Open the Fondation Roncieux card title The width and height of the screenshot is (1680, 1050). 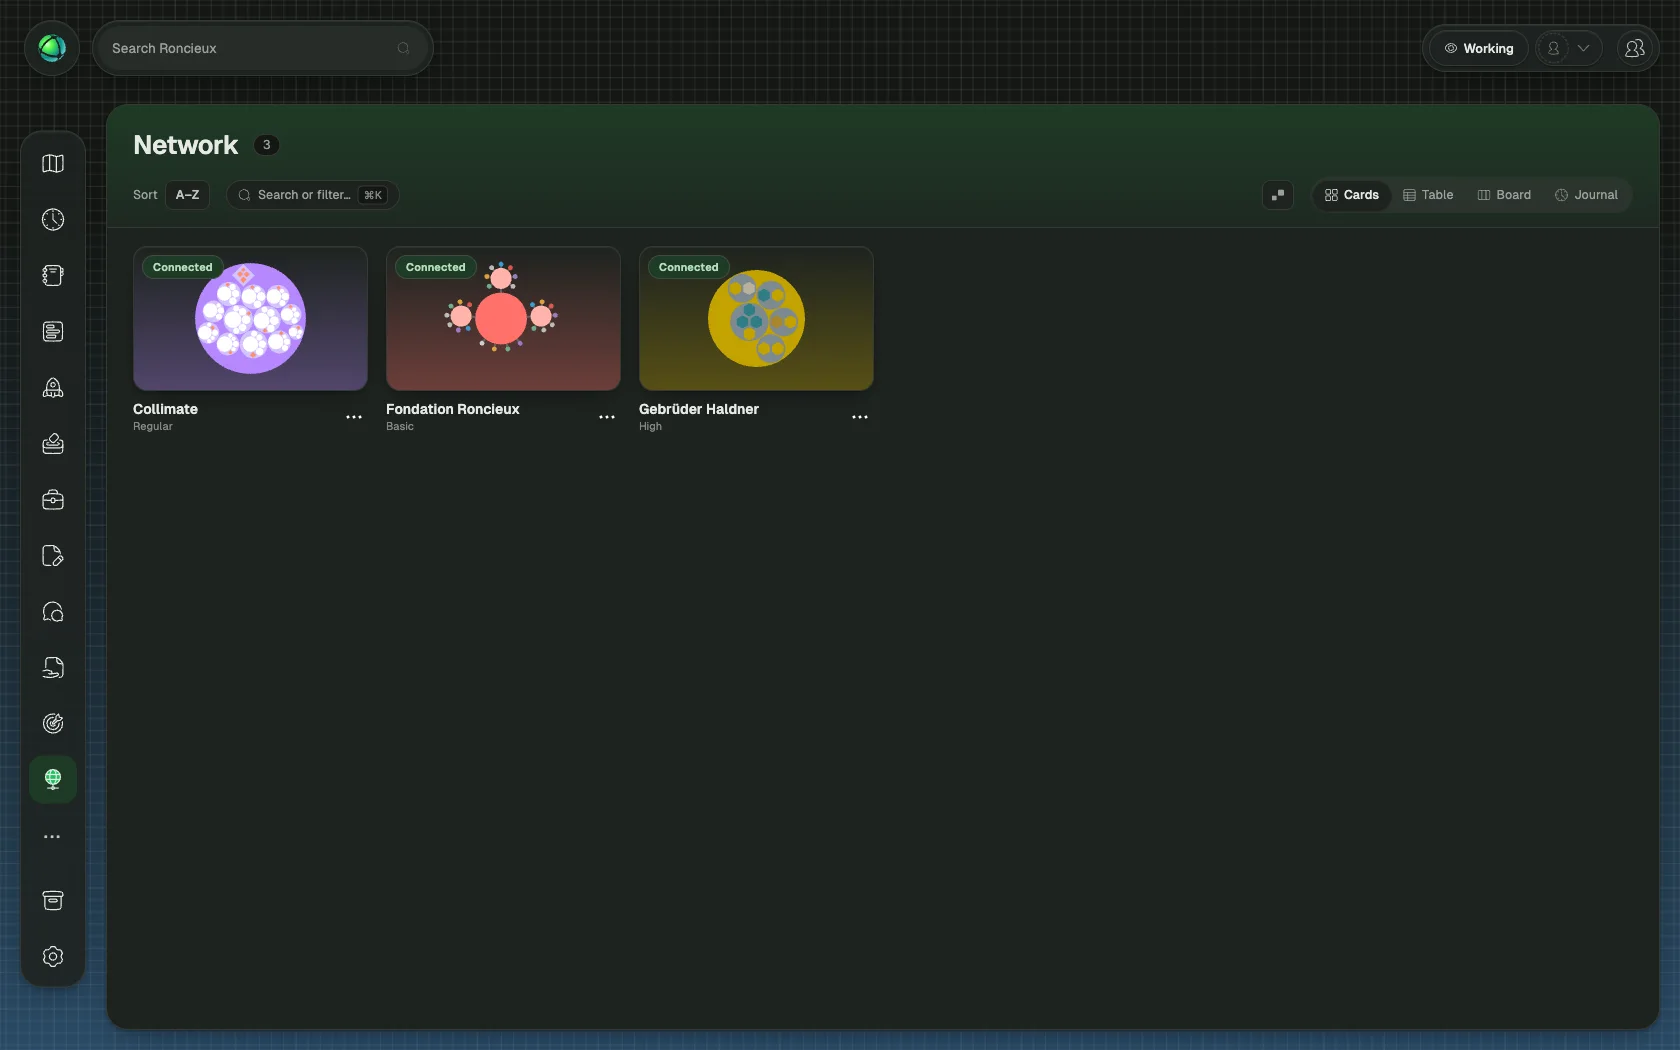pyautogui.click(x=452, y=409)
